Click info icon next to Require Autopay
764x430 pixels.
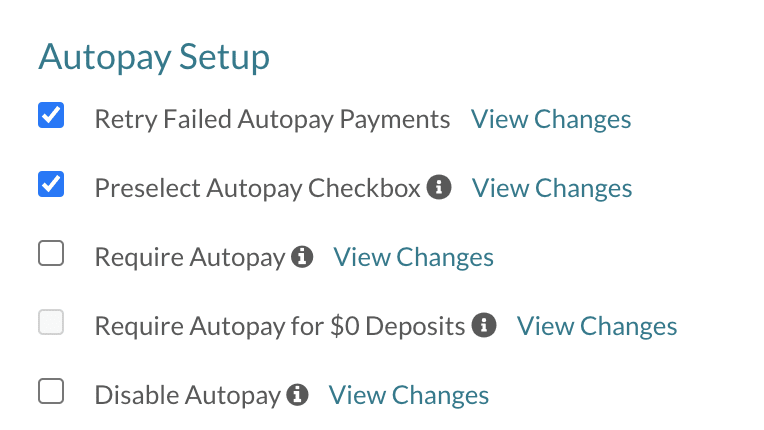[302, 256]
